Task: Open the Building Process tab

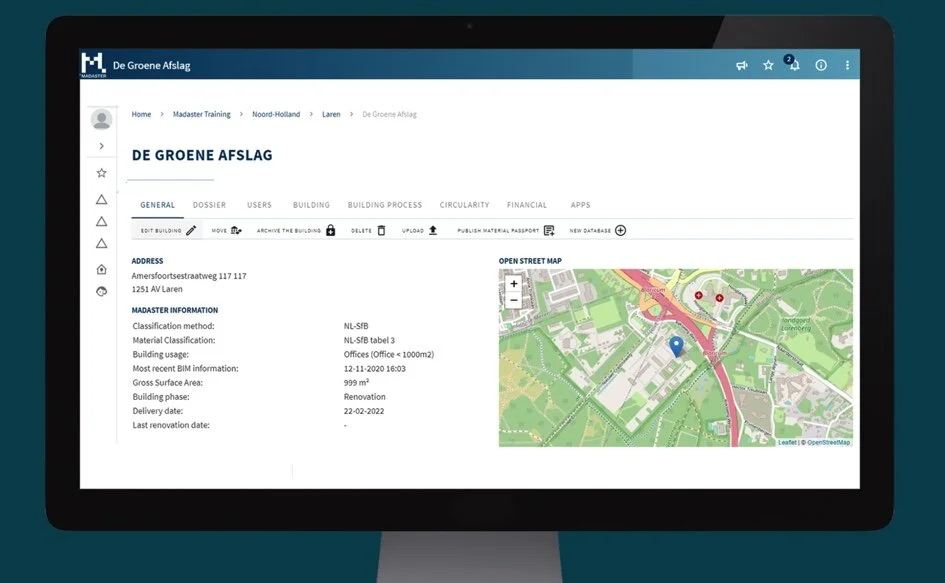Action: 385,205
